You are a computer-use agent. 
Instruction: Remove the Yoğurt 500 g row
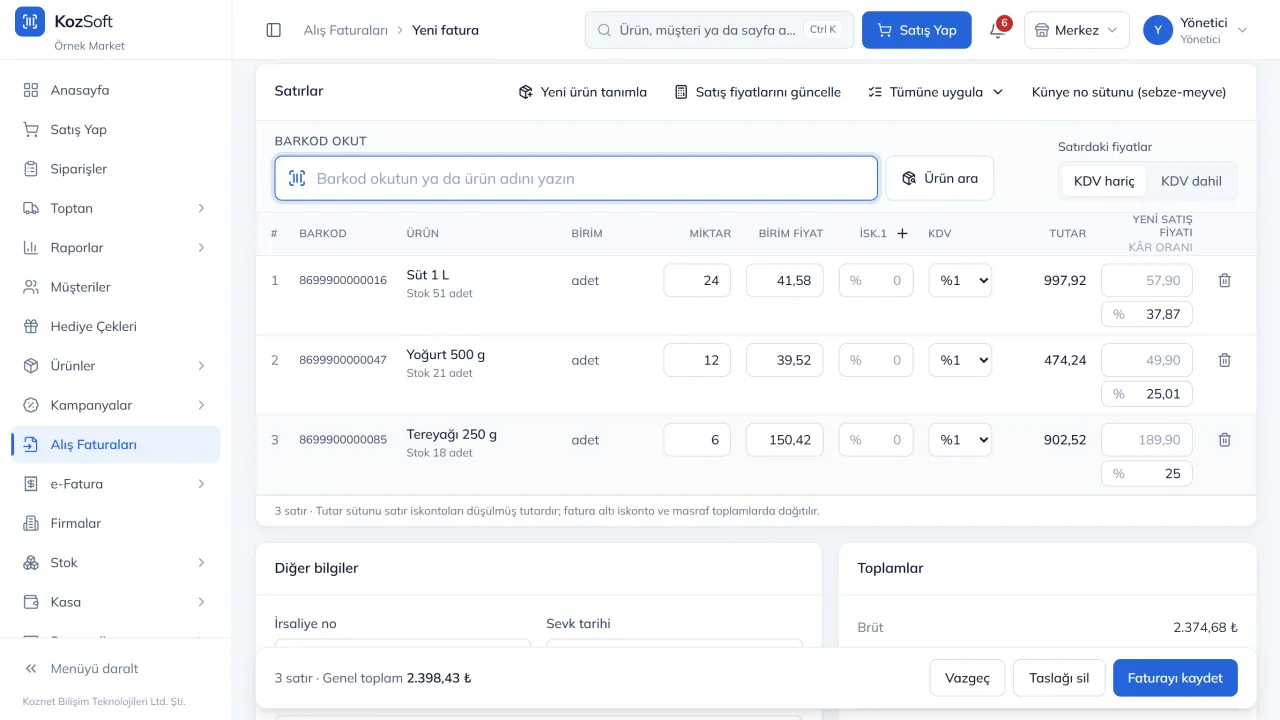pyautogui.click(x=1224, y=360)
